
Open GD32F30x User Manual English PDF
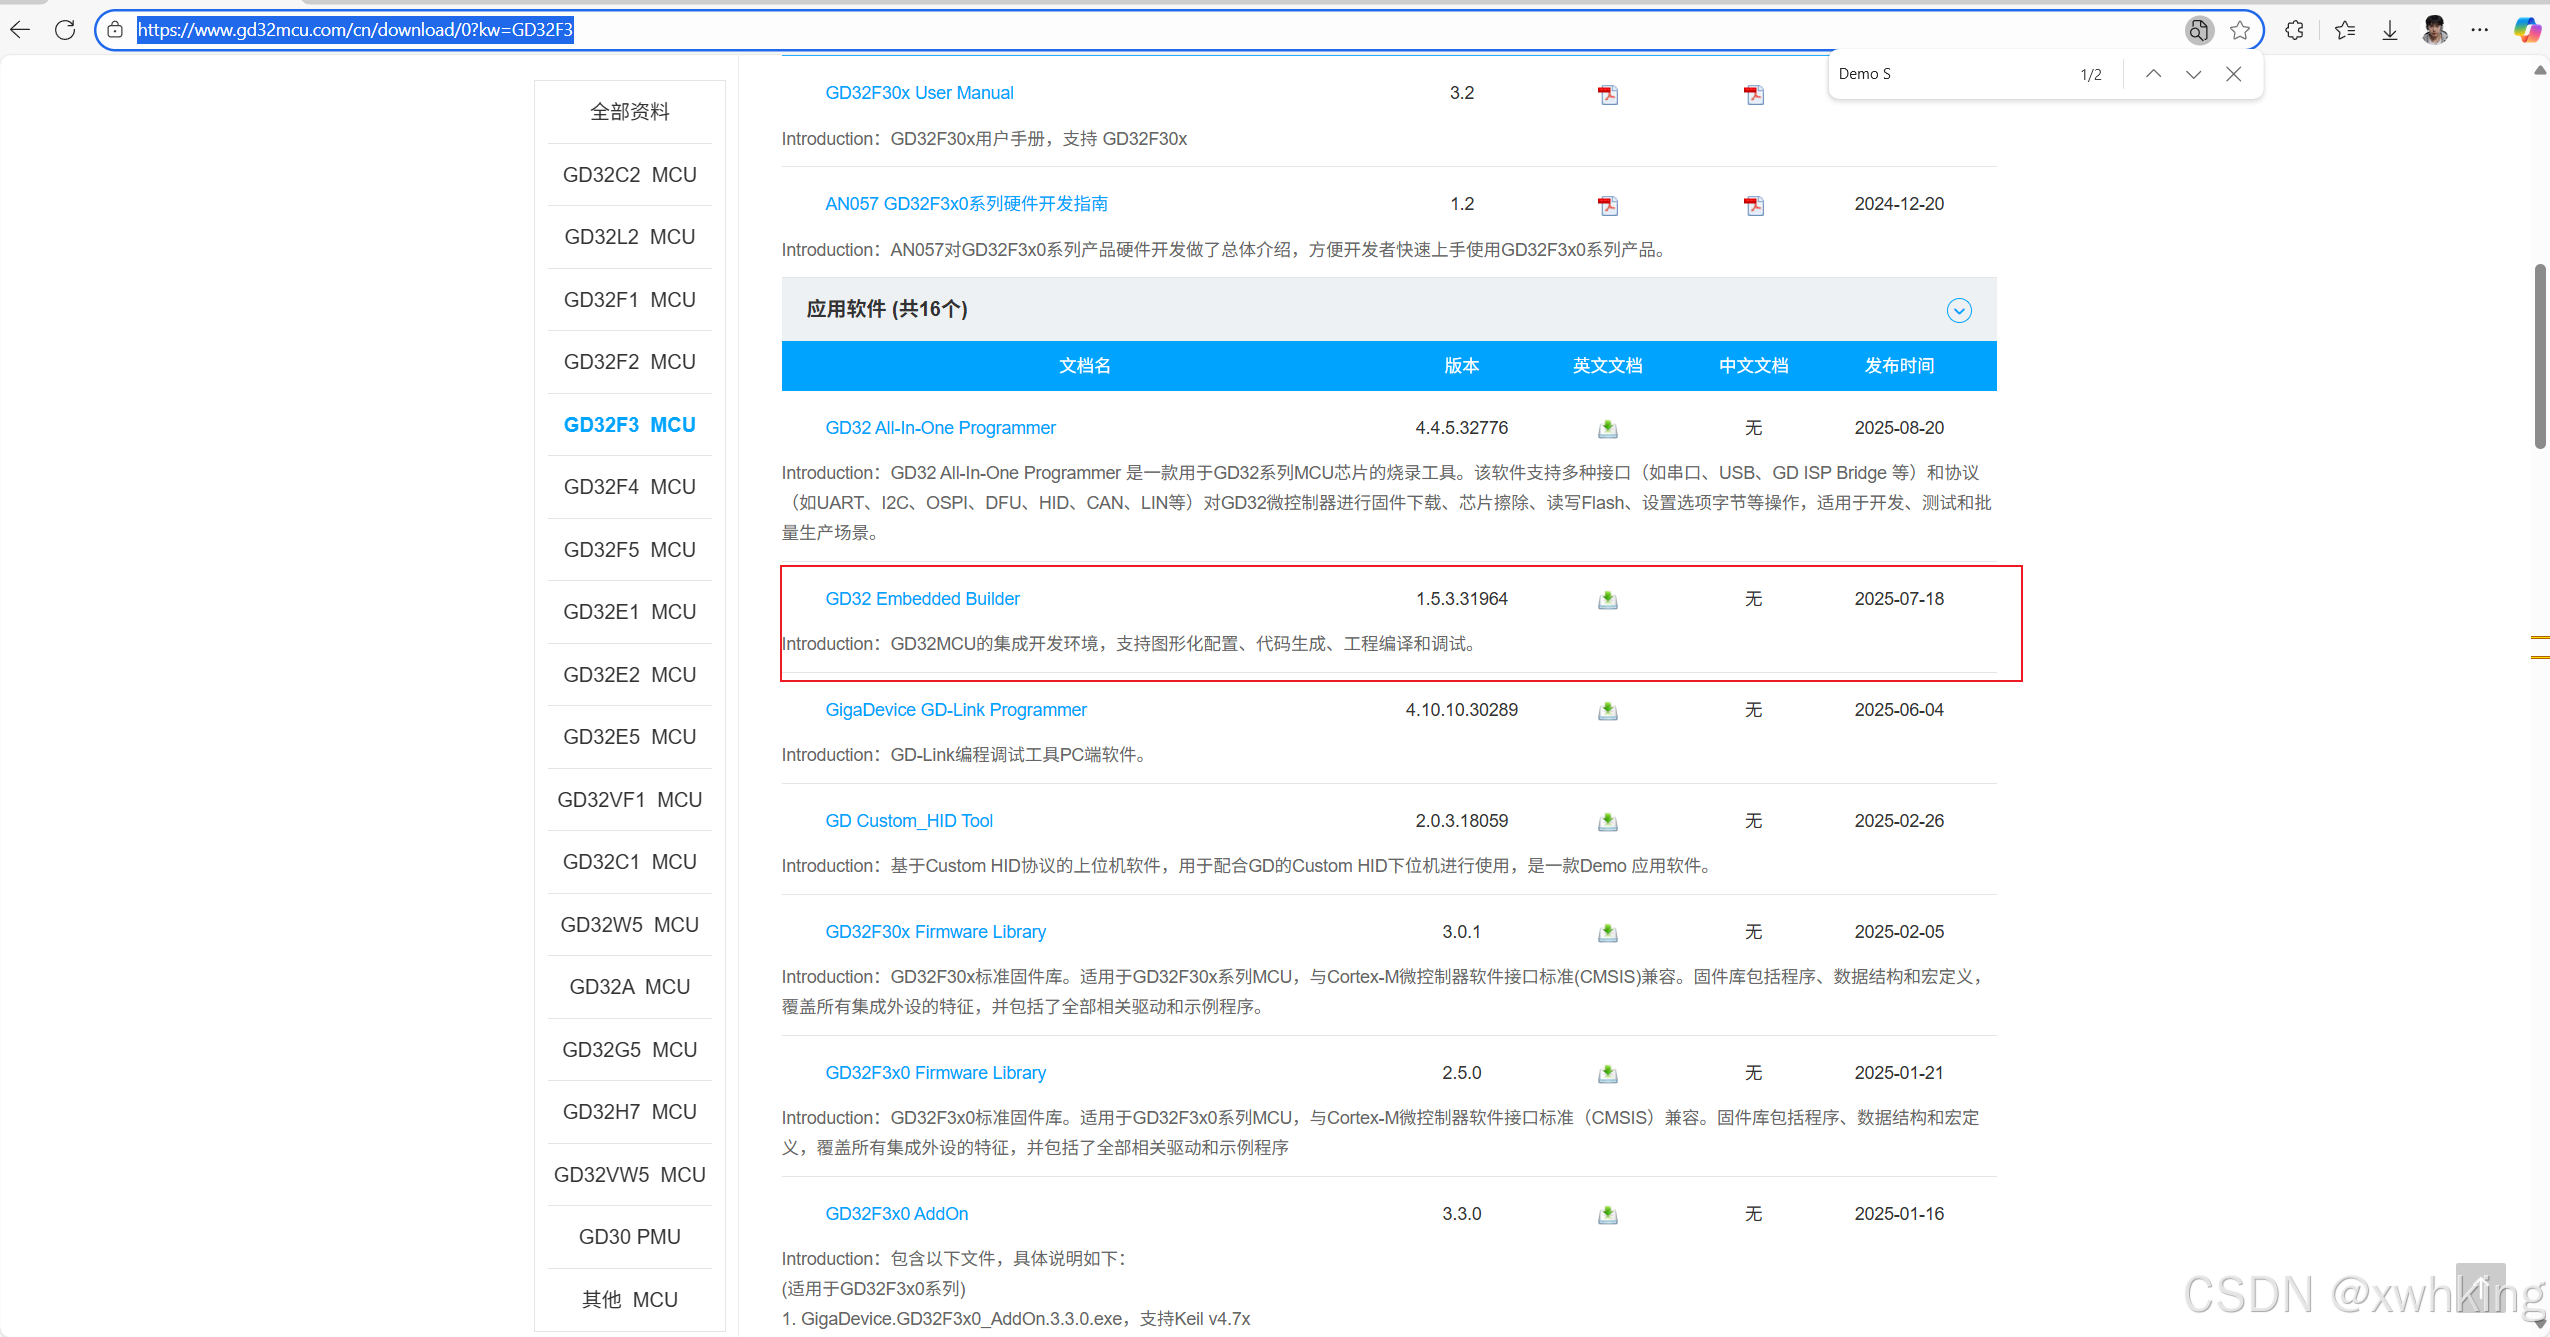click(1607, 95)
